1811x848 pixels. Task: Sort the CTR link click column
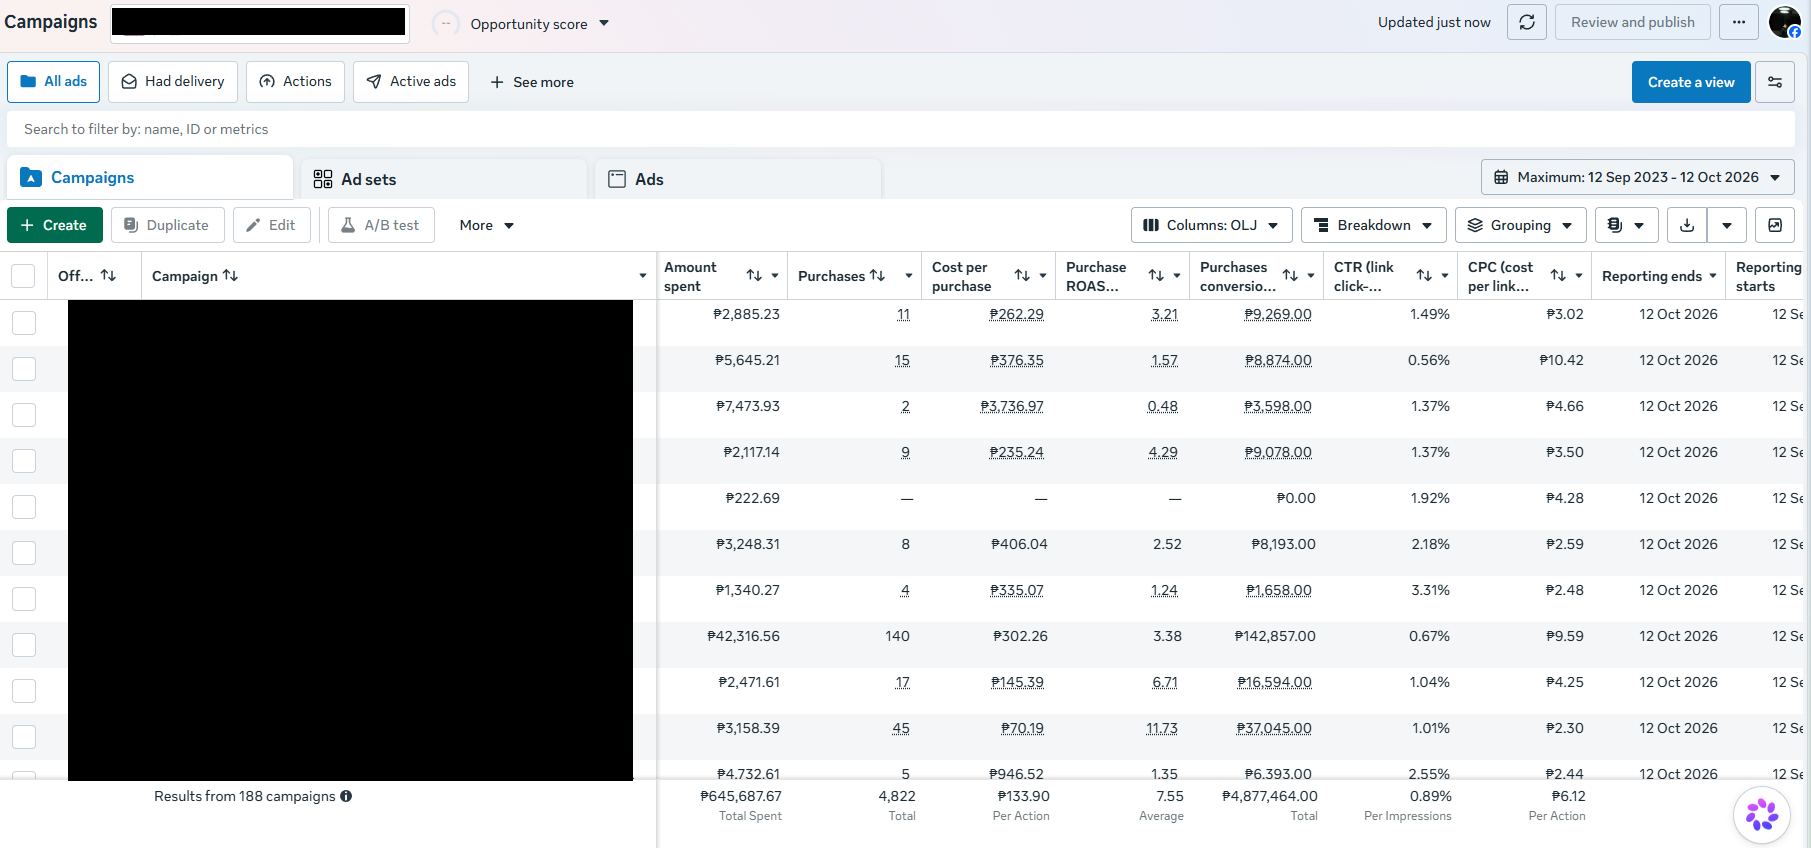click(x=1424, y=276)
